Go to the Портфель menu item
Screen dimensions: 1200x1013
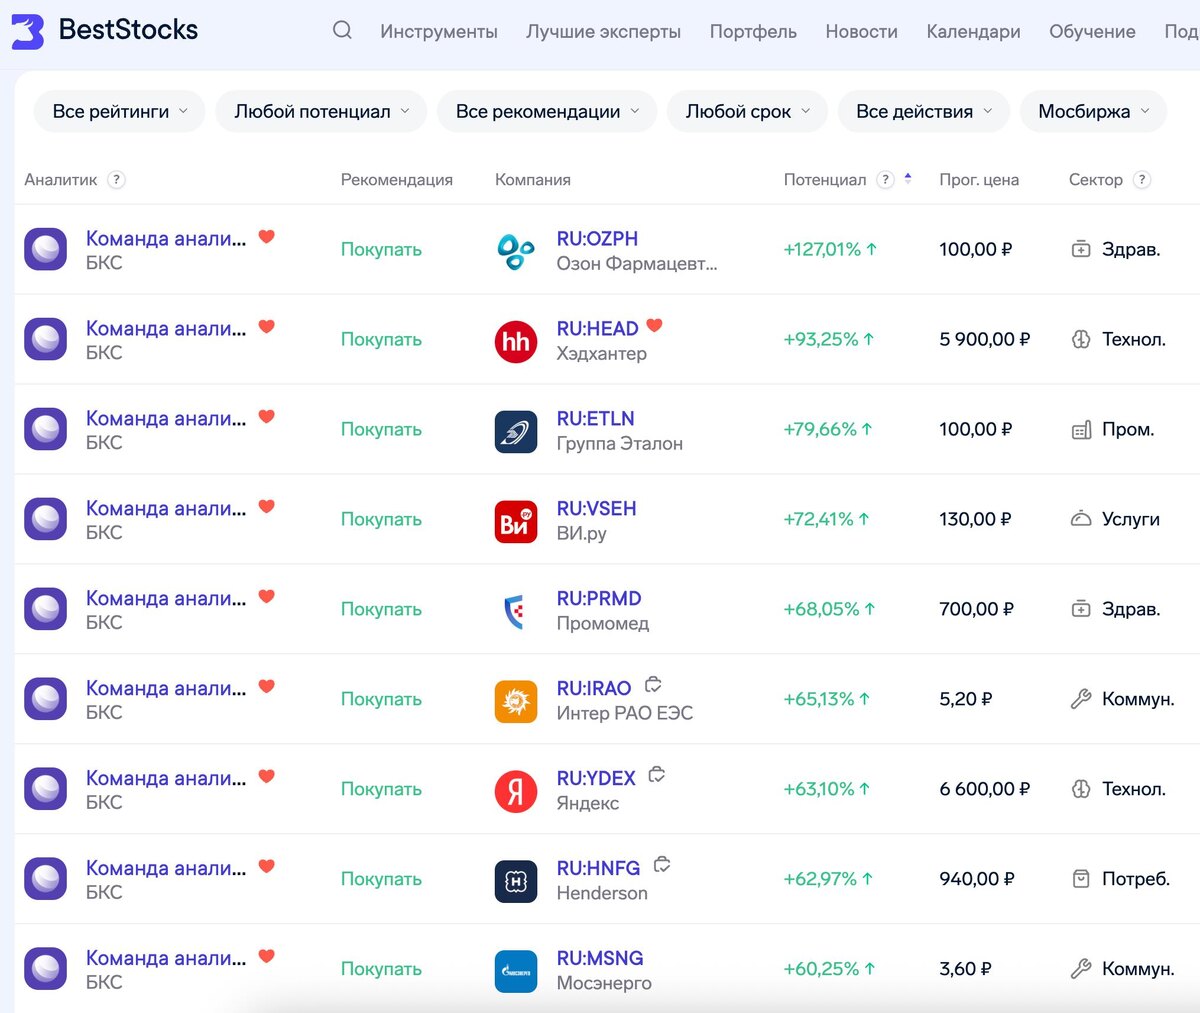tap(753, 32)
